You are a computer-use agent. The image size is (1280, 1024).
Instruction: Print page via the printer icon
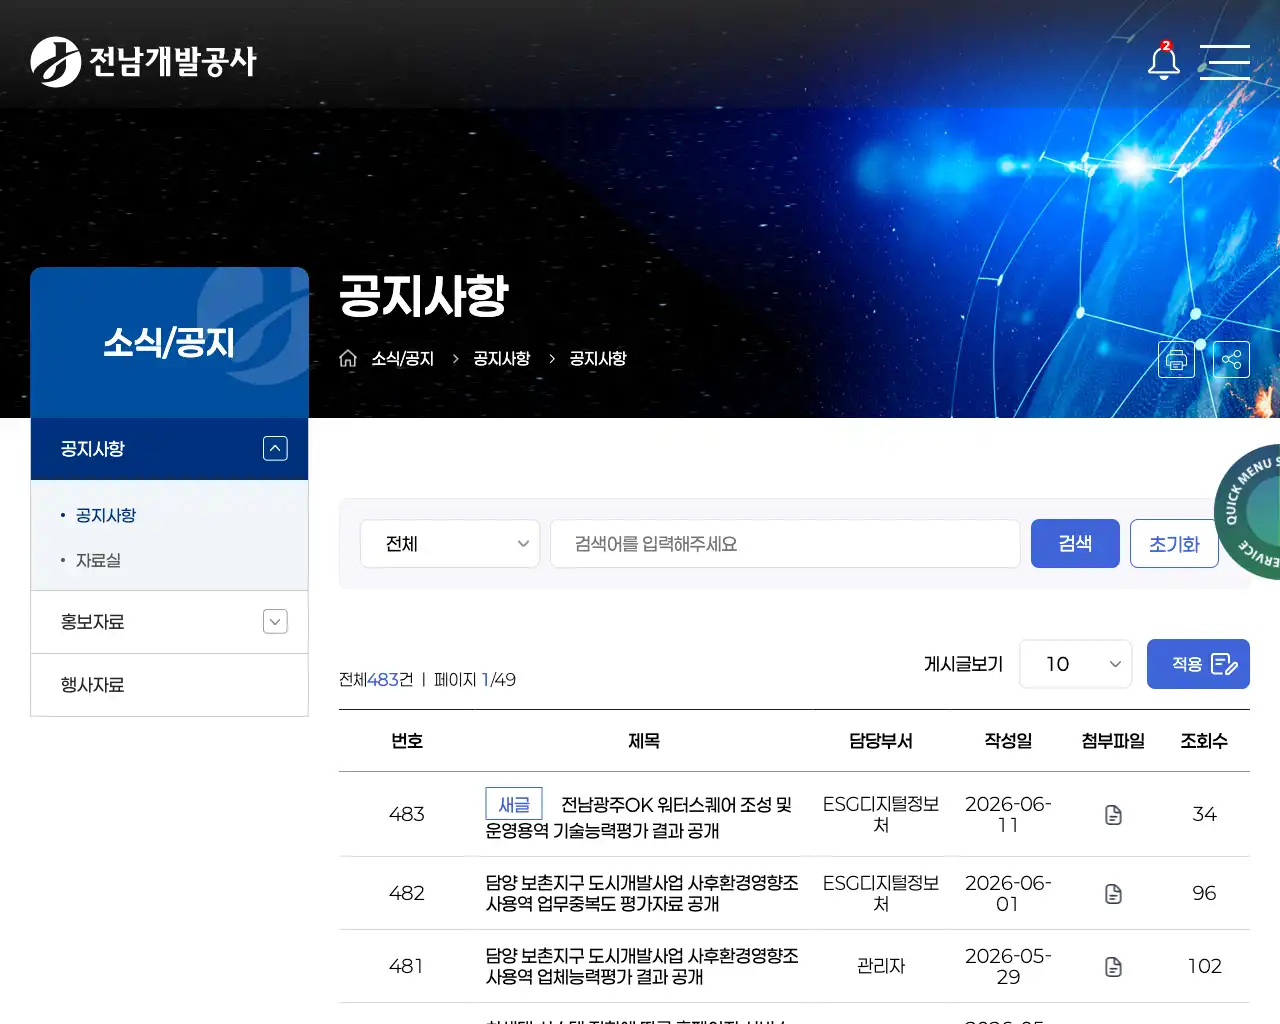(x=1176, y=359)
